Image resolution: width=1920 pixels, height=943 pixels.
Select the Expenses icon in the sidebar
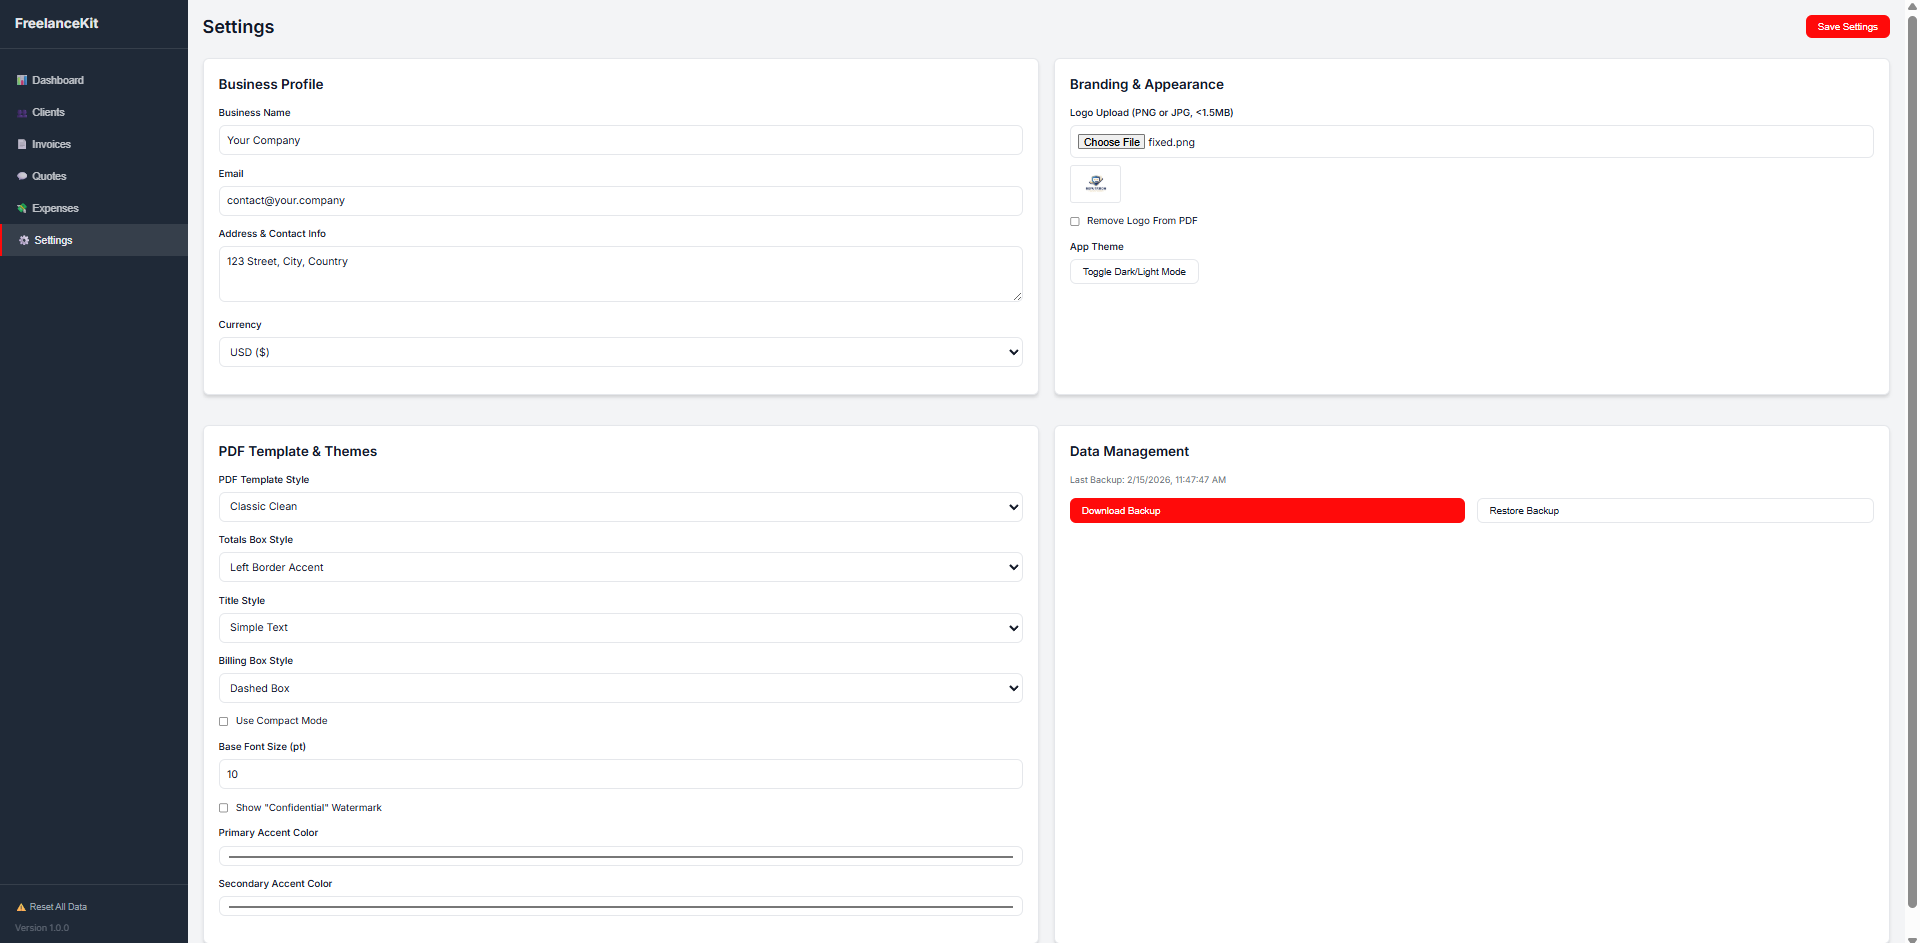point(23,208)
